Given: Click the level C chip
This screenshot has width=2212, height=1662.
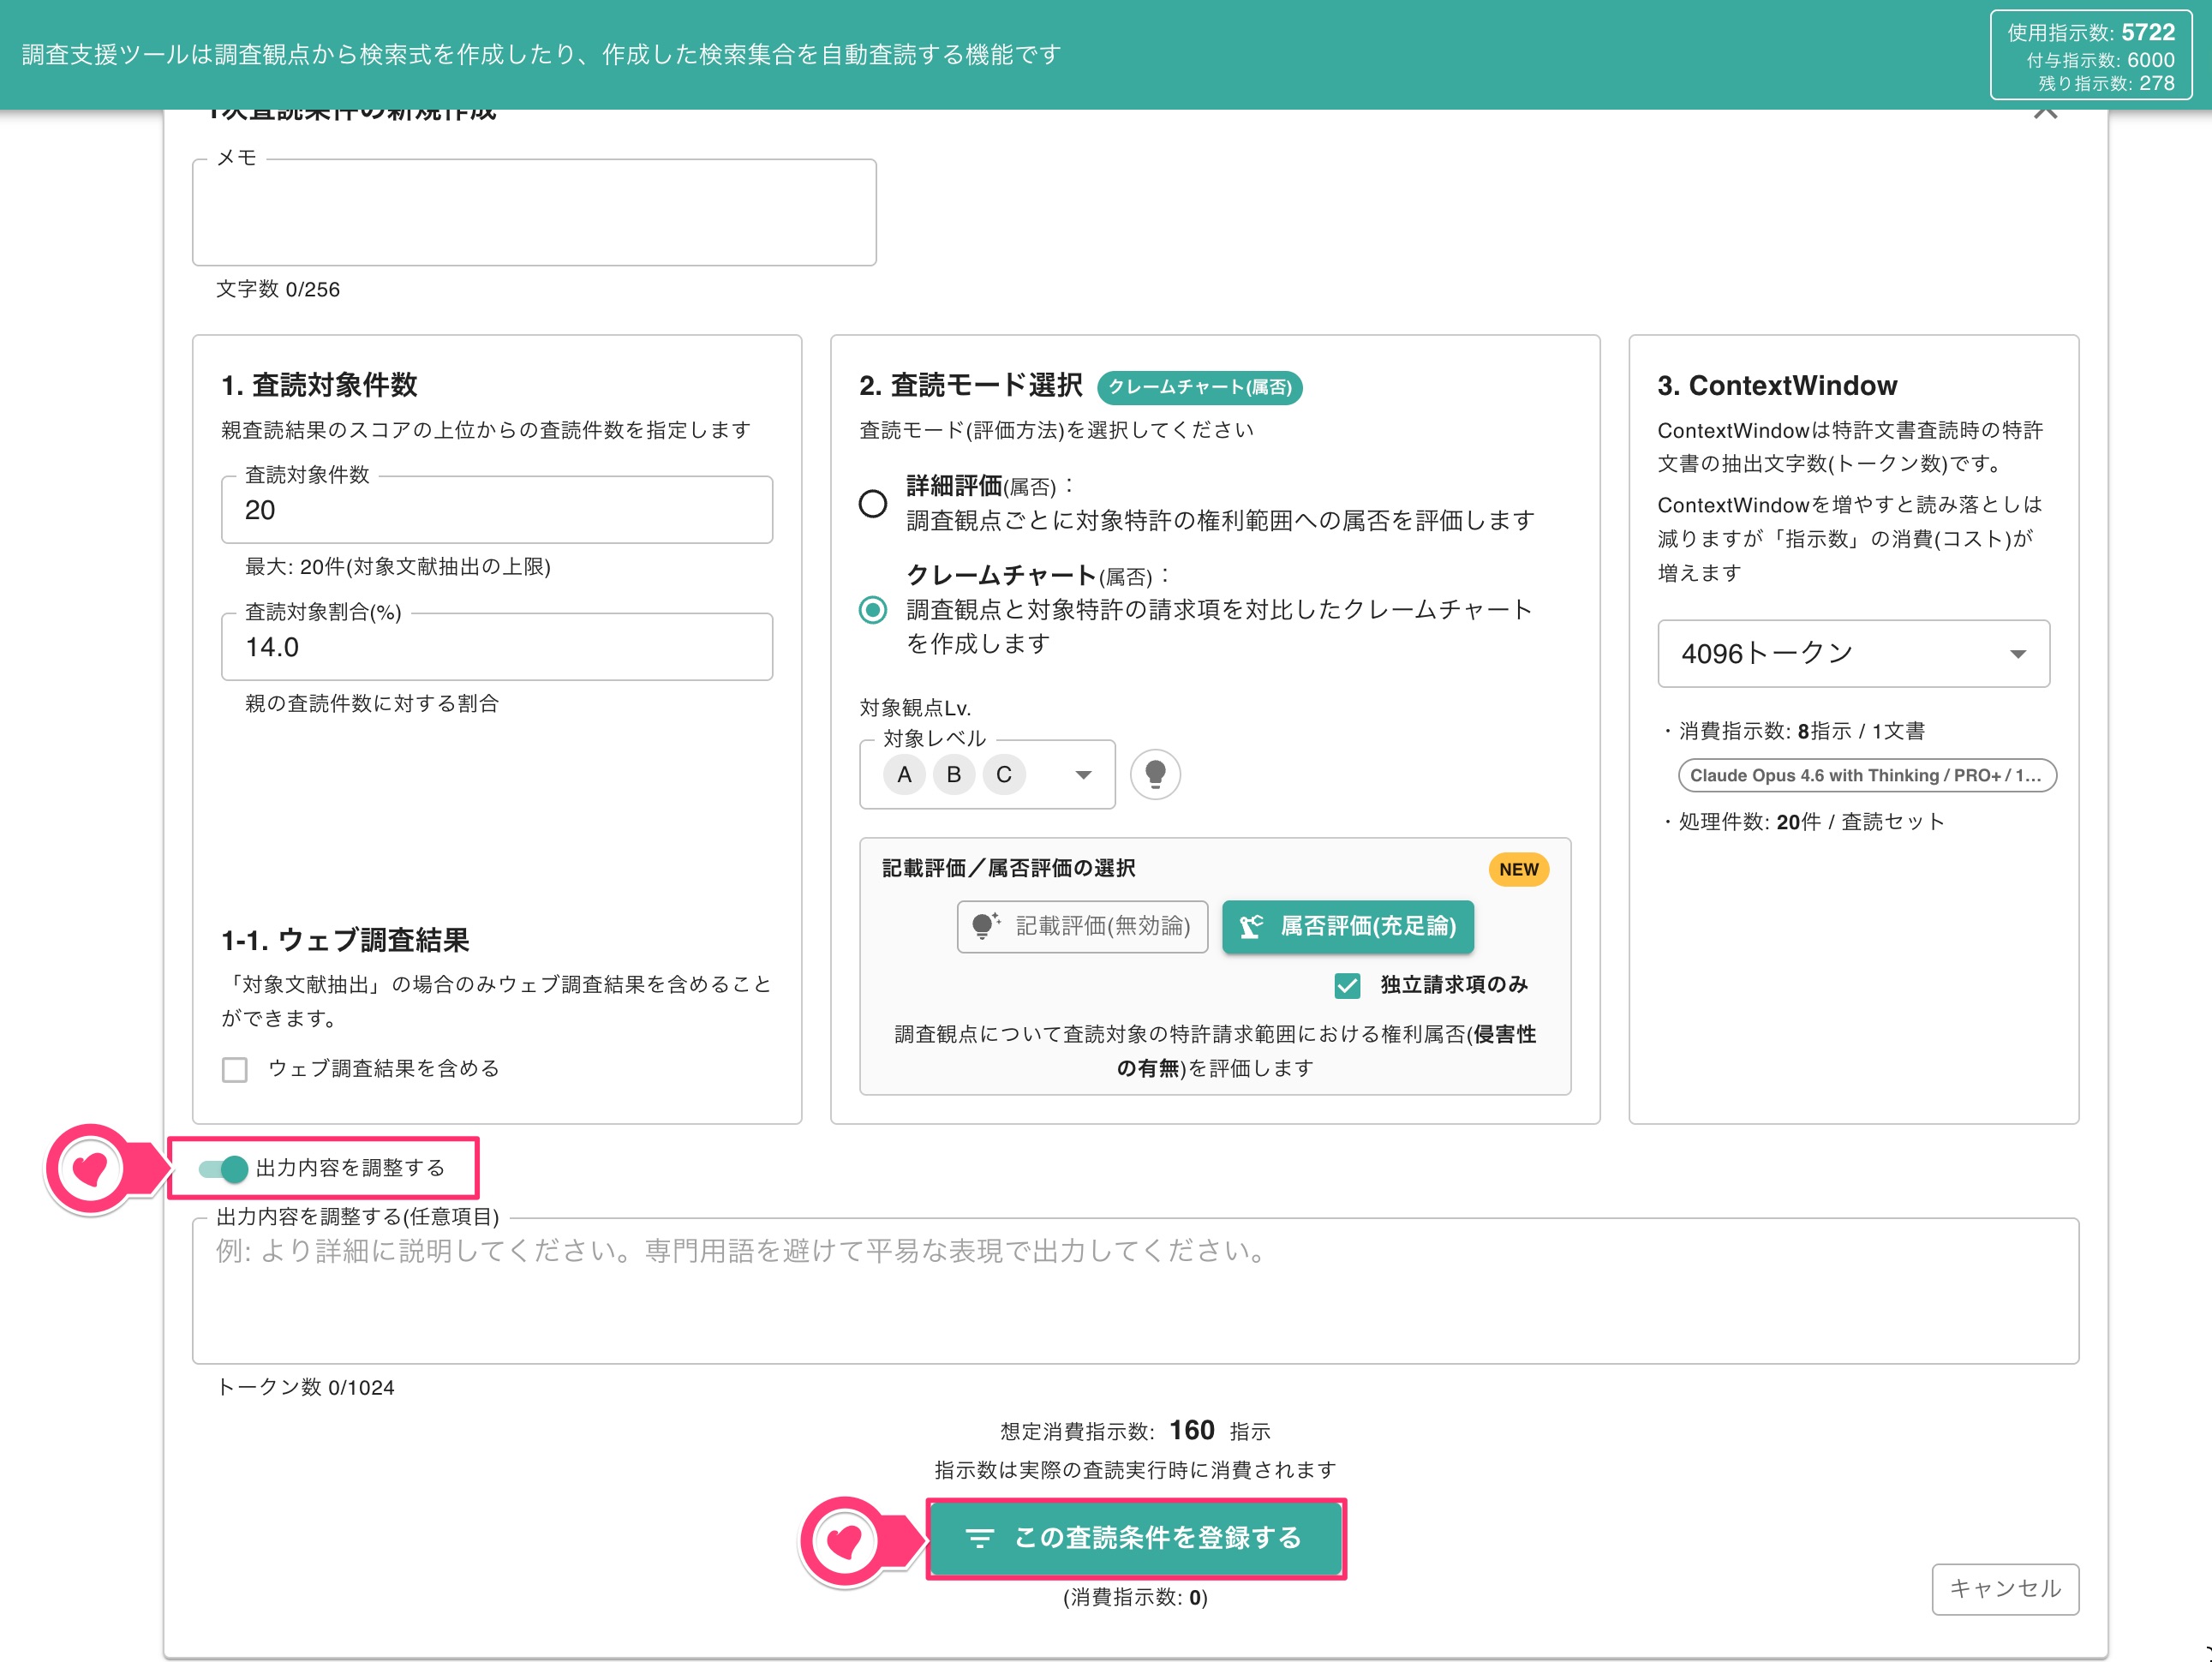Looking at the screenshot, I should click(1004, 775).
